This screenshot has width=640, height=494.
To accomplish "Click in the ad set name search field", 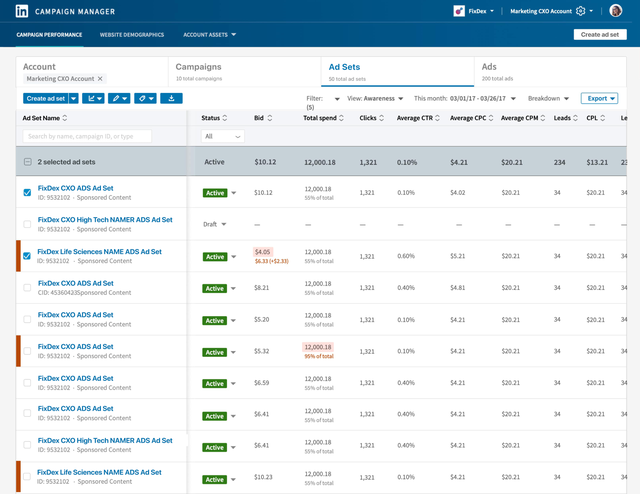I will tap(87, 136).
